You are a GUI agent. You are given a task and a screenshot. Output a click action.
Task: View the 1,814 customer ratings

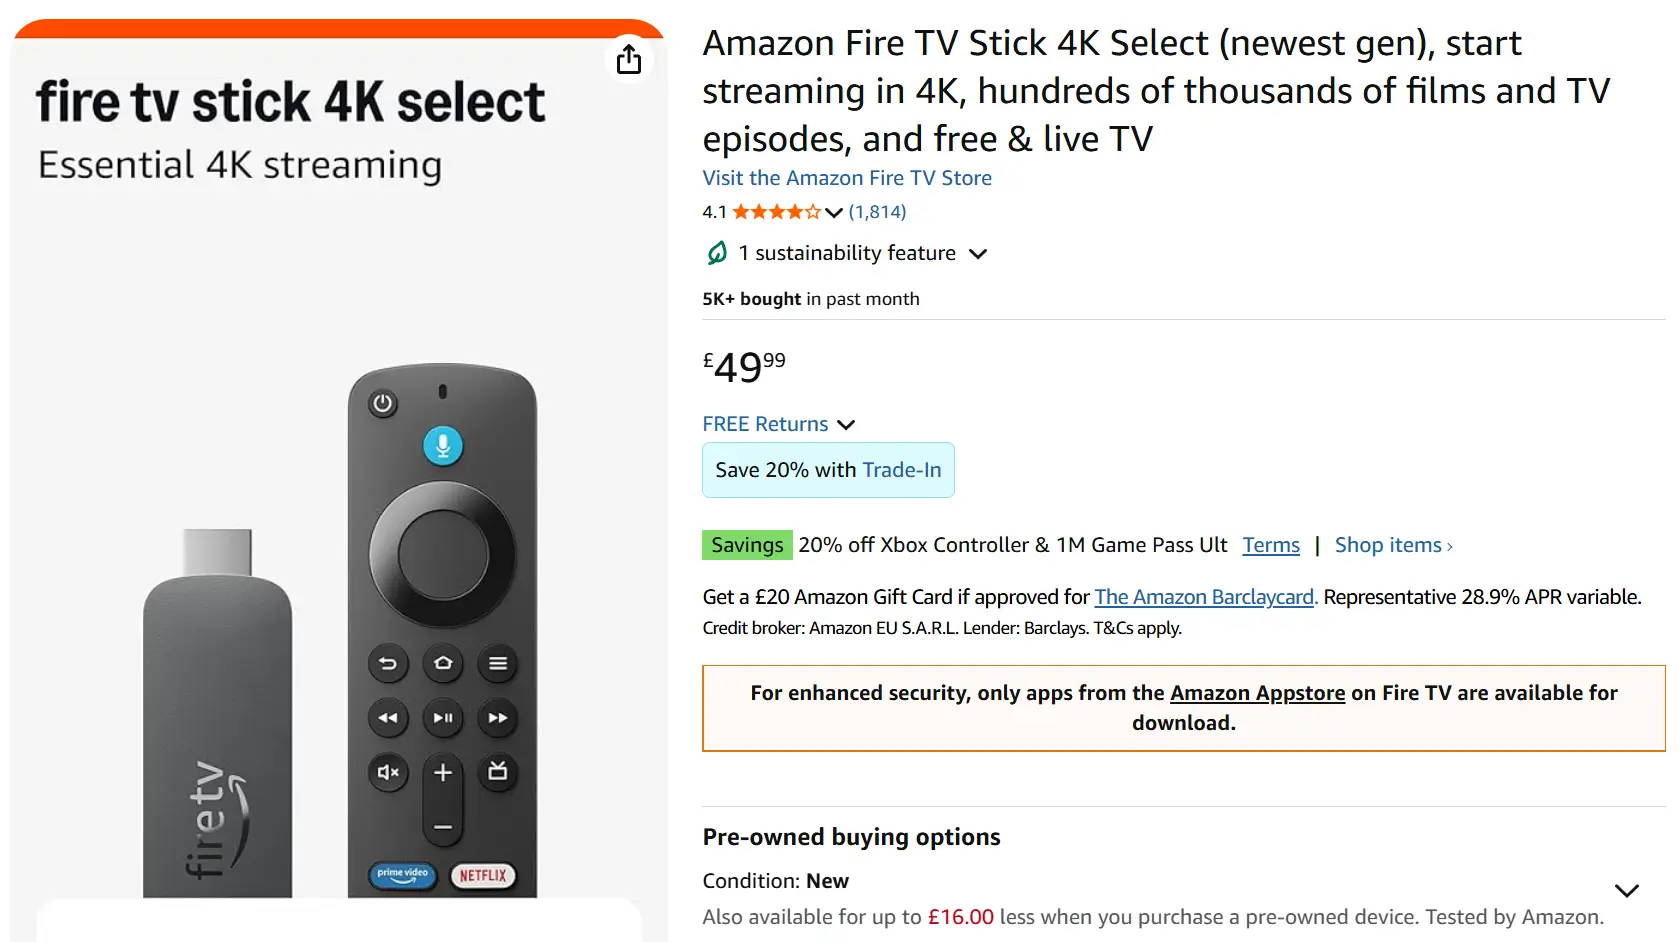877,211
